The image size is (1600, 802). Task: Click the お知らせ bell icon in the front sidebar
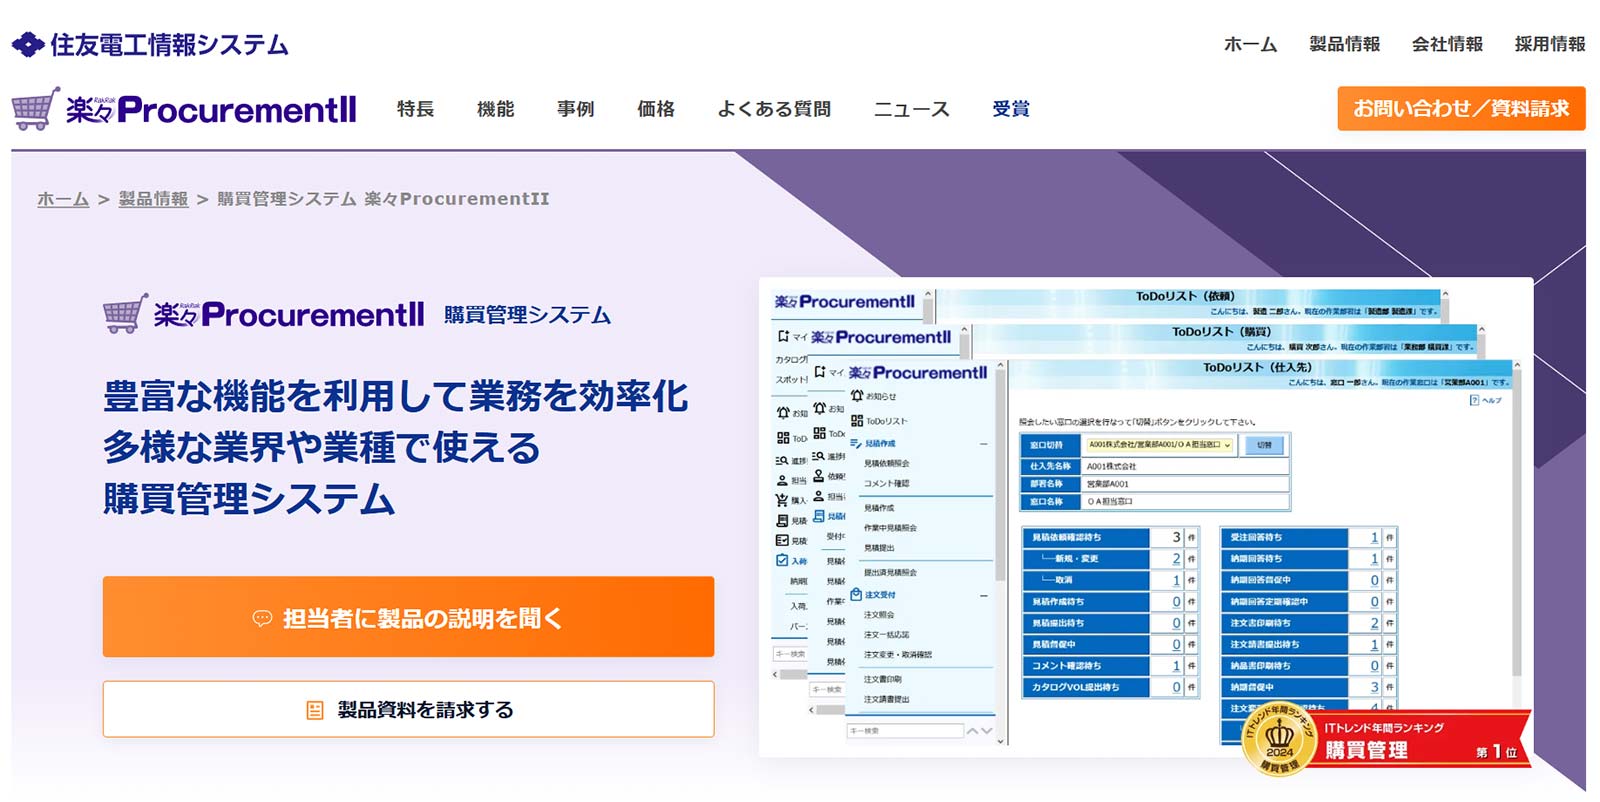click(x=857, y=396)
